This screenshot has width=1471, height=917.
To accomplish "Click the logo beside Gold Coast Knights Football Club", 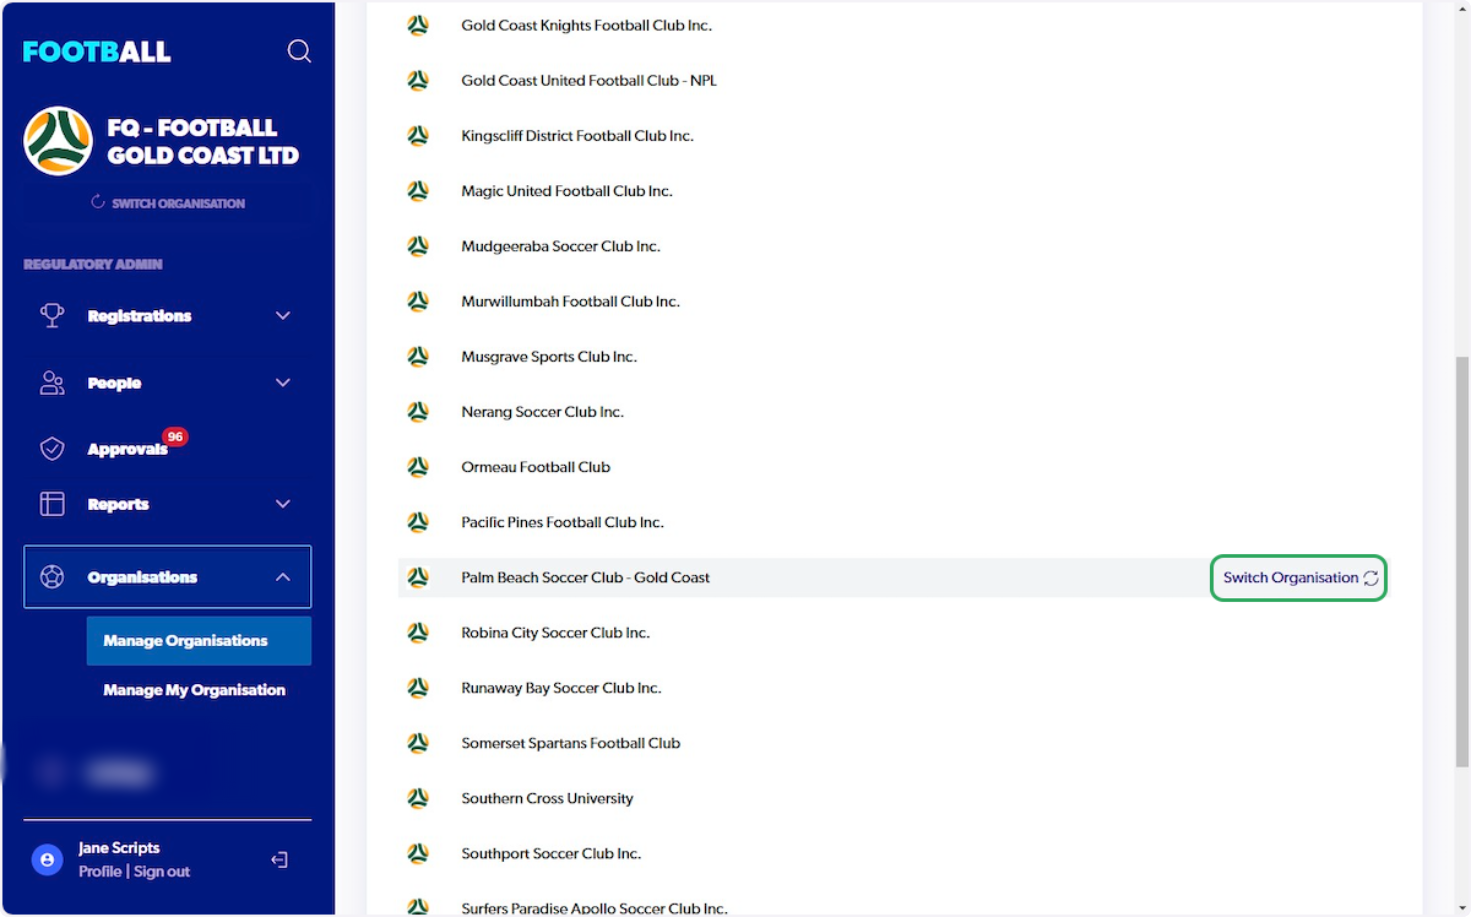I will coord(418,25).
